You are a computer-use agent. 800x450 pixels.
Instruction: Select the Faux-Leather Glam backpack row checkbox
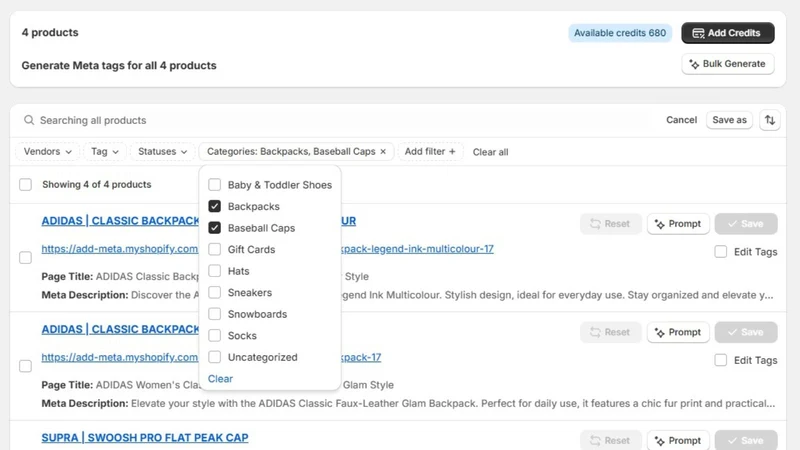(x=26, y=366)
